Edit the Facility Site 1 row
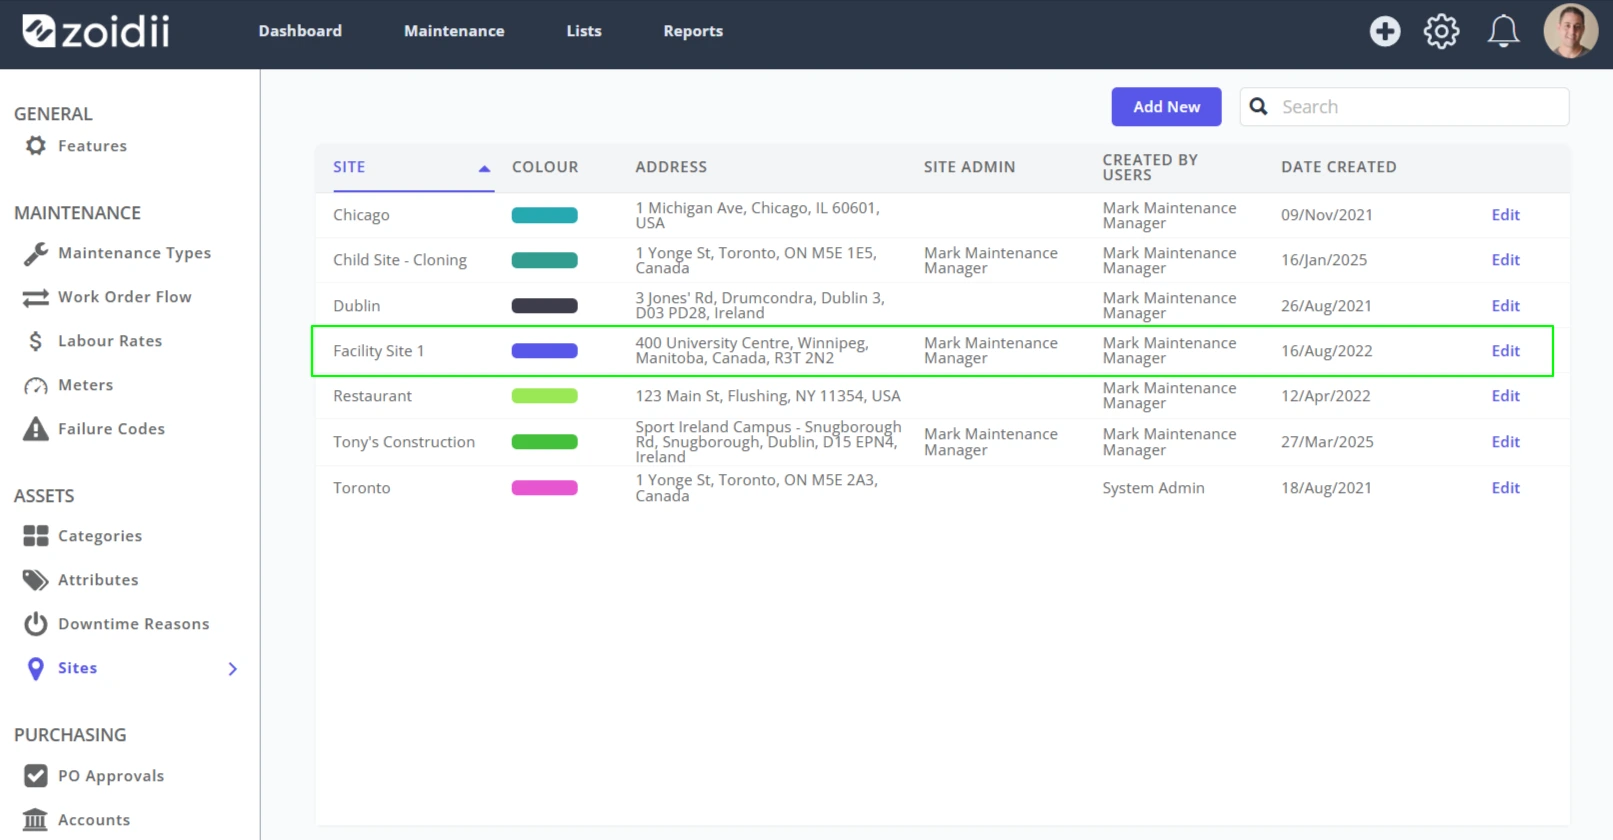This screenshot has height=840, width=1613. pyautogui.click(x=1505, y=351)
